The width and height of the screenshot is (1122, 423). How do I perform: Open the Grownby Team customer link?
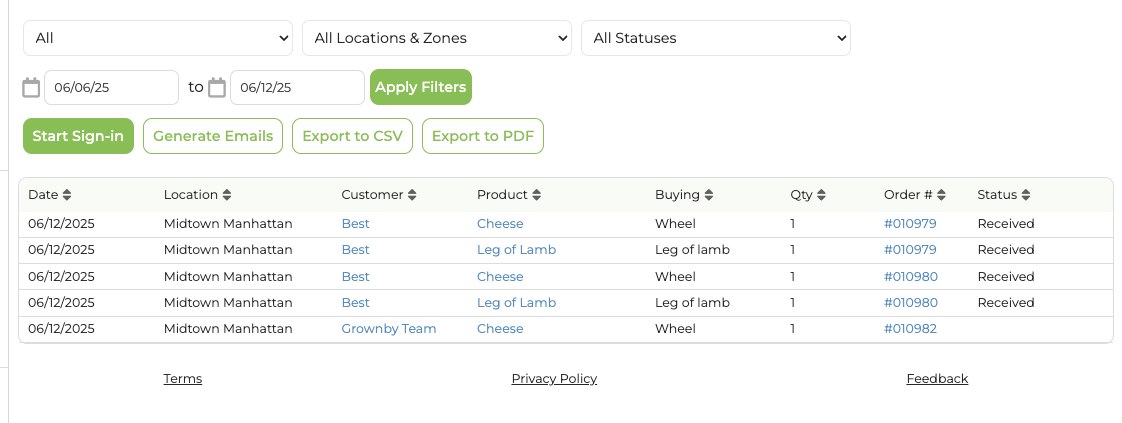point(389,329)
